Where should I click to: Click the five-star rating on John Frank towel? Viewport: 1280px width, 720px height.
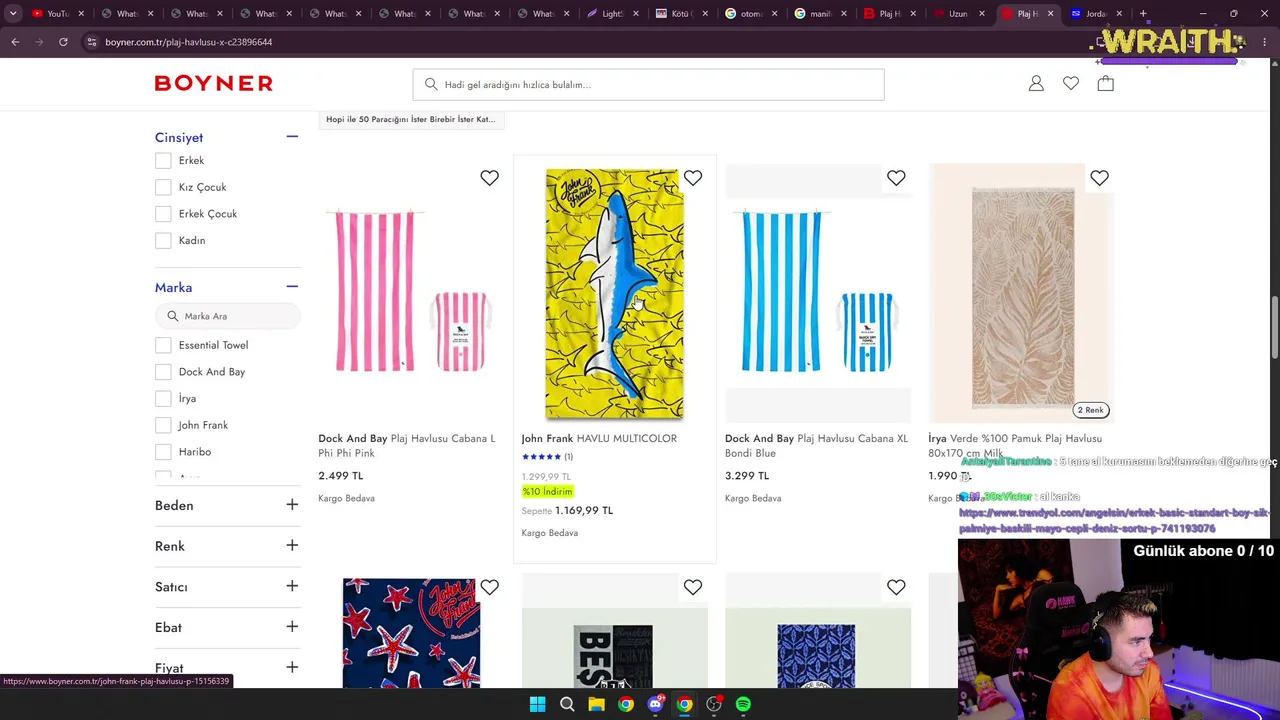coord(541,457)
